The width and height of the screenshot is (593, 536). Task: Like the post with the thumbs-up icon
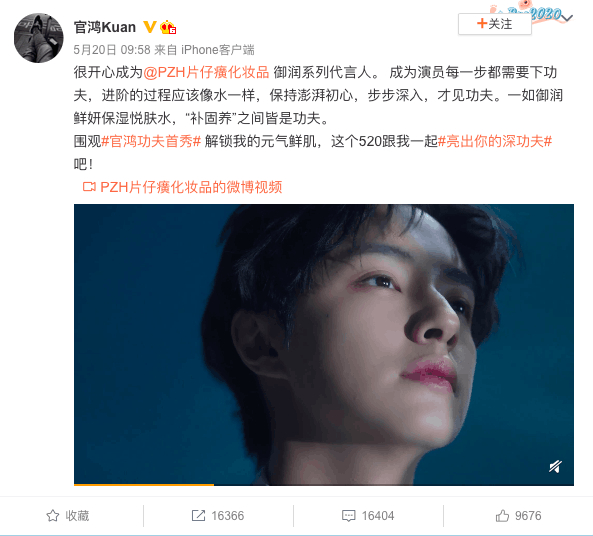click(502, 516)
